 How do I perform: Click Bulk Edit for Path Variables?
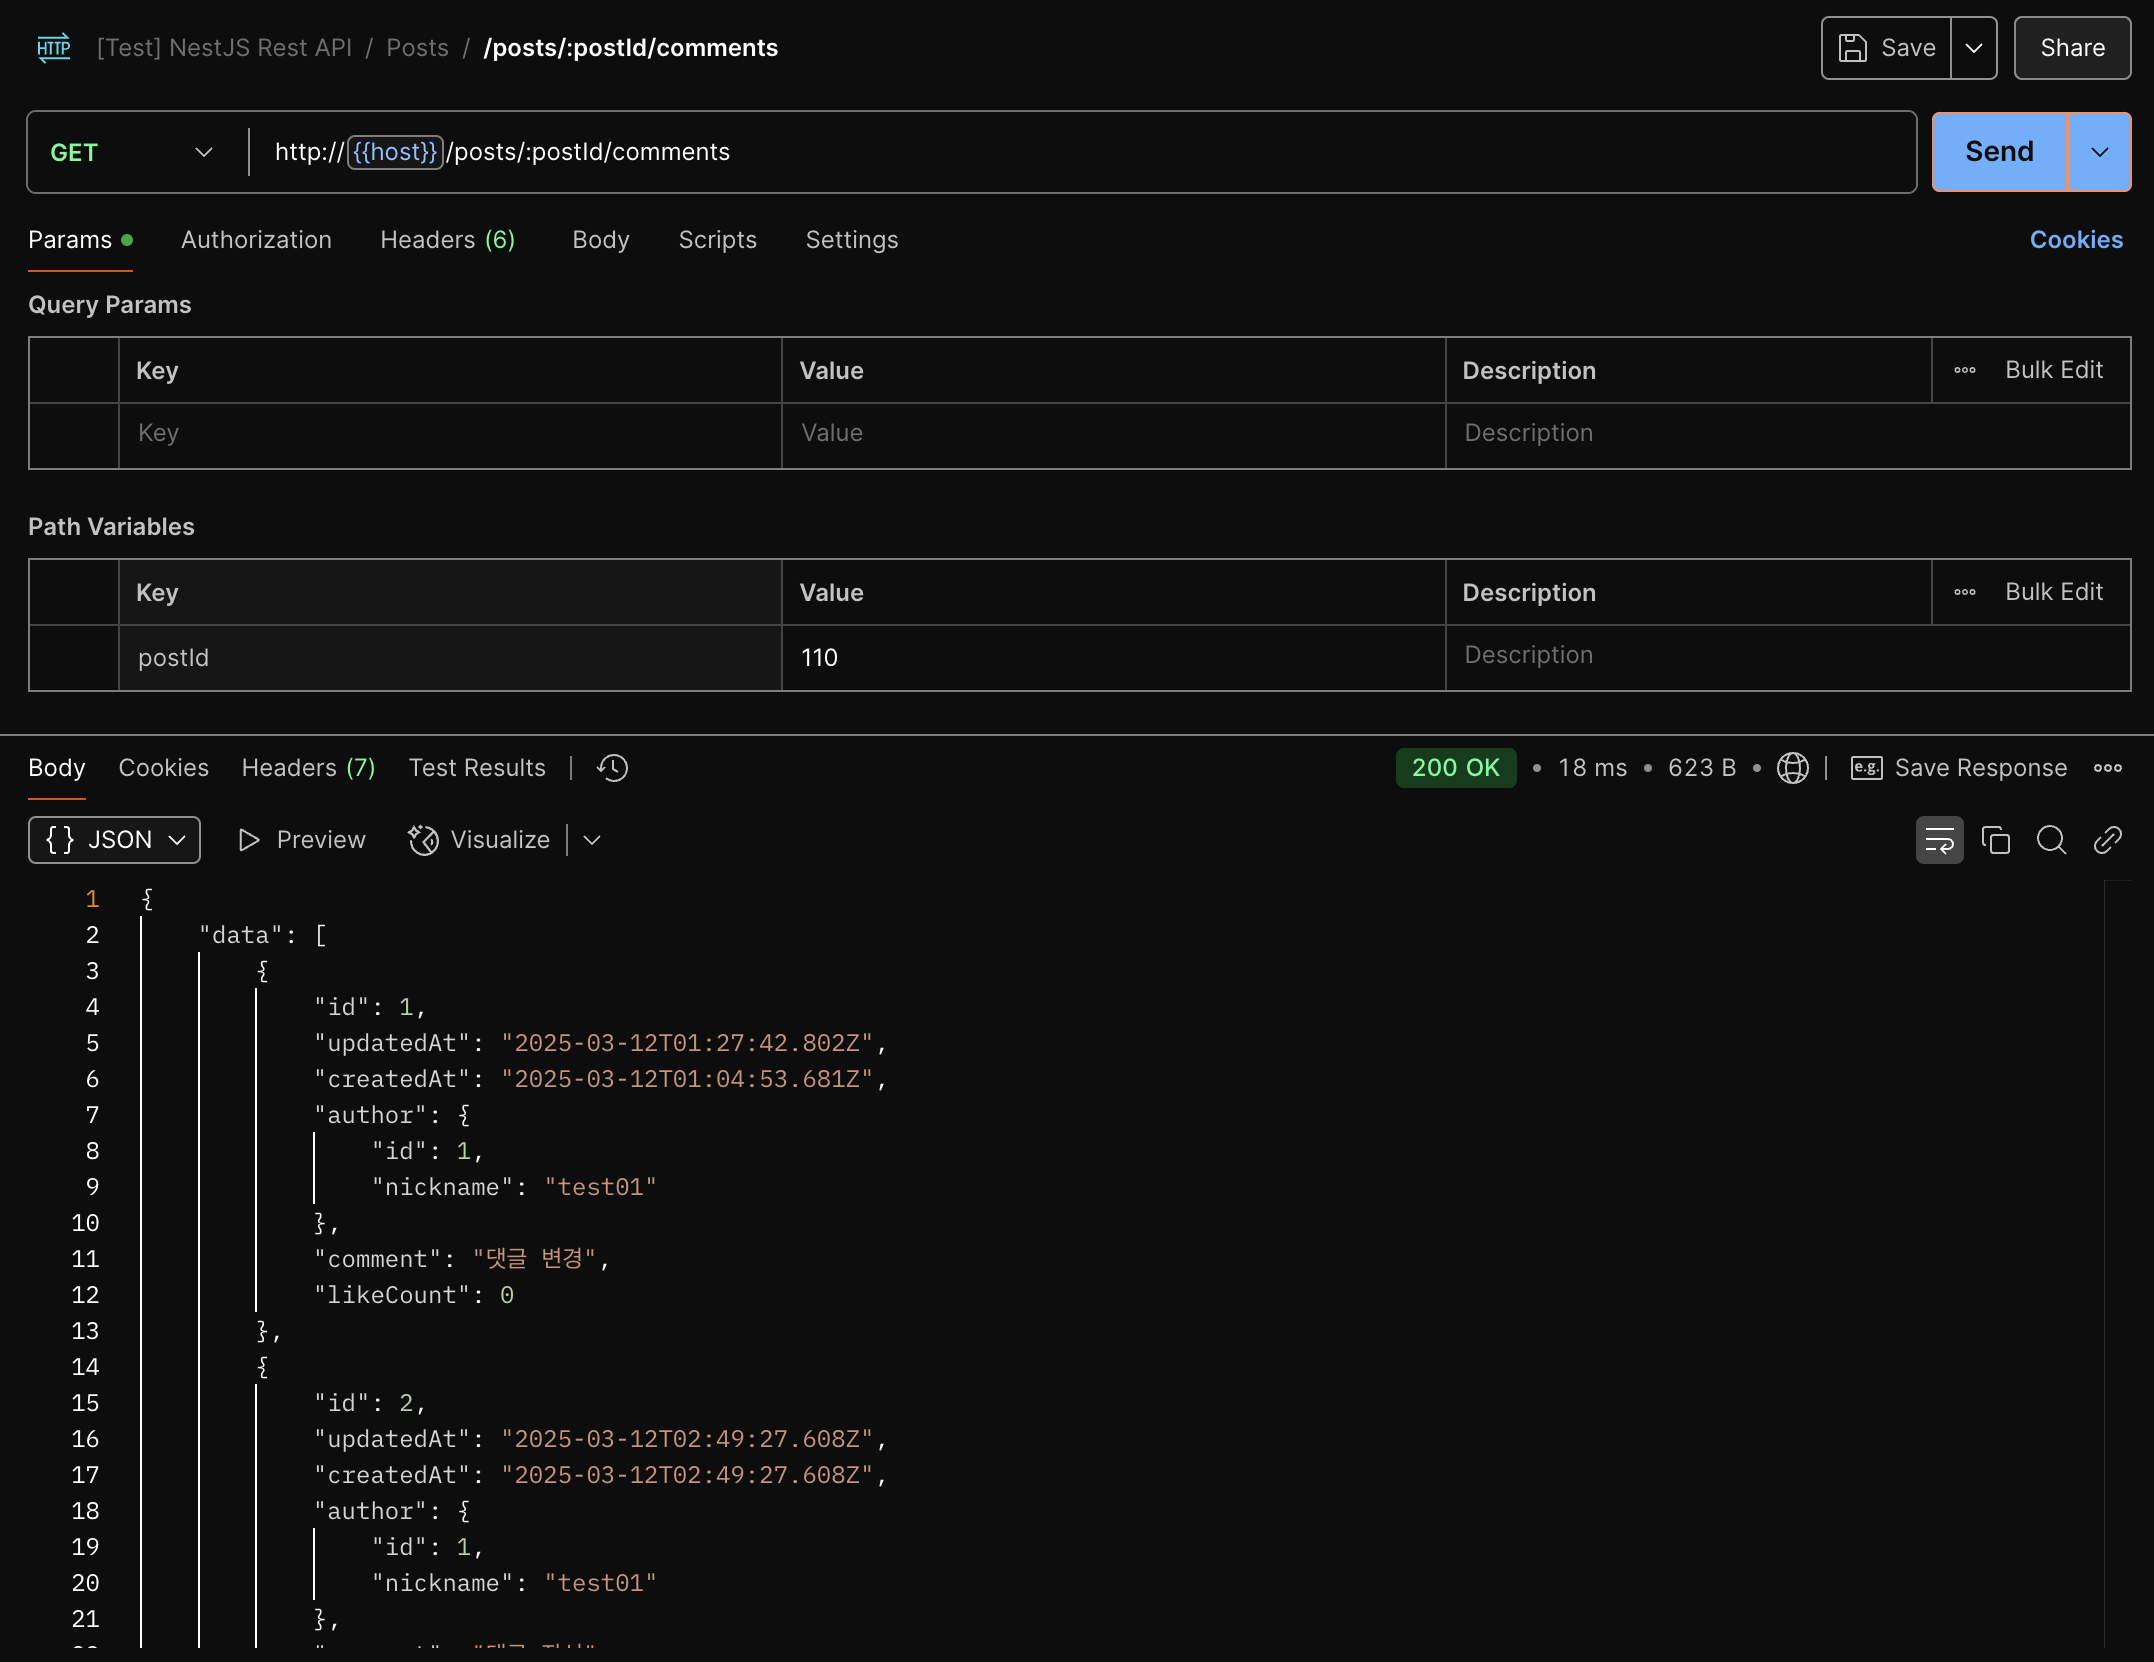click(x=2053, y=592)
